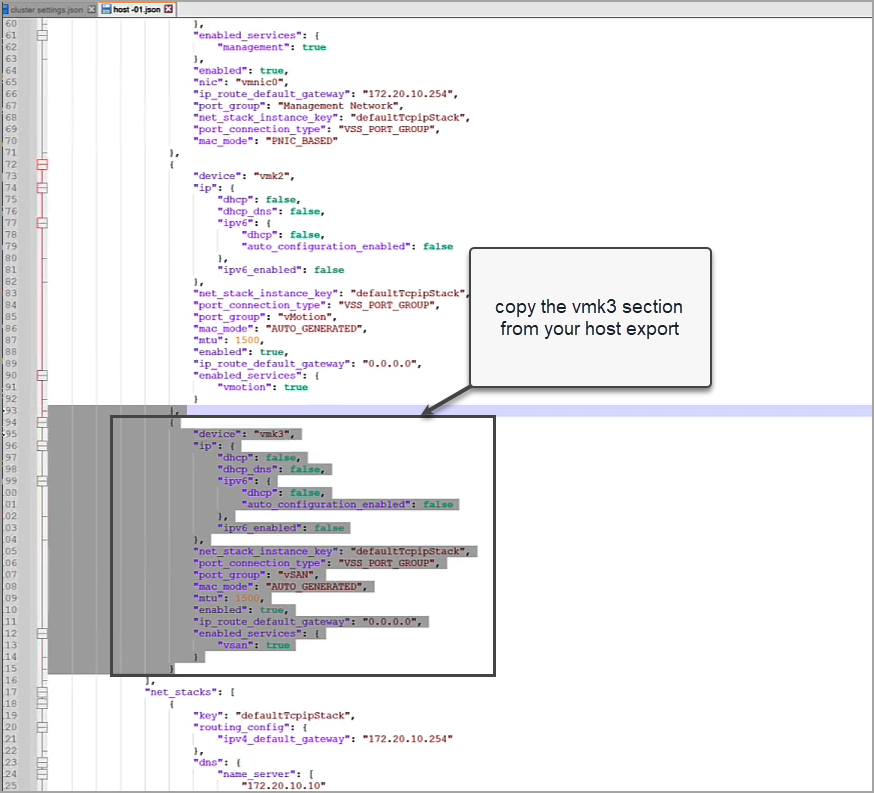Collapse the vmk3 "ipv6" block fold marker

click(42, 481)
